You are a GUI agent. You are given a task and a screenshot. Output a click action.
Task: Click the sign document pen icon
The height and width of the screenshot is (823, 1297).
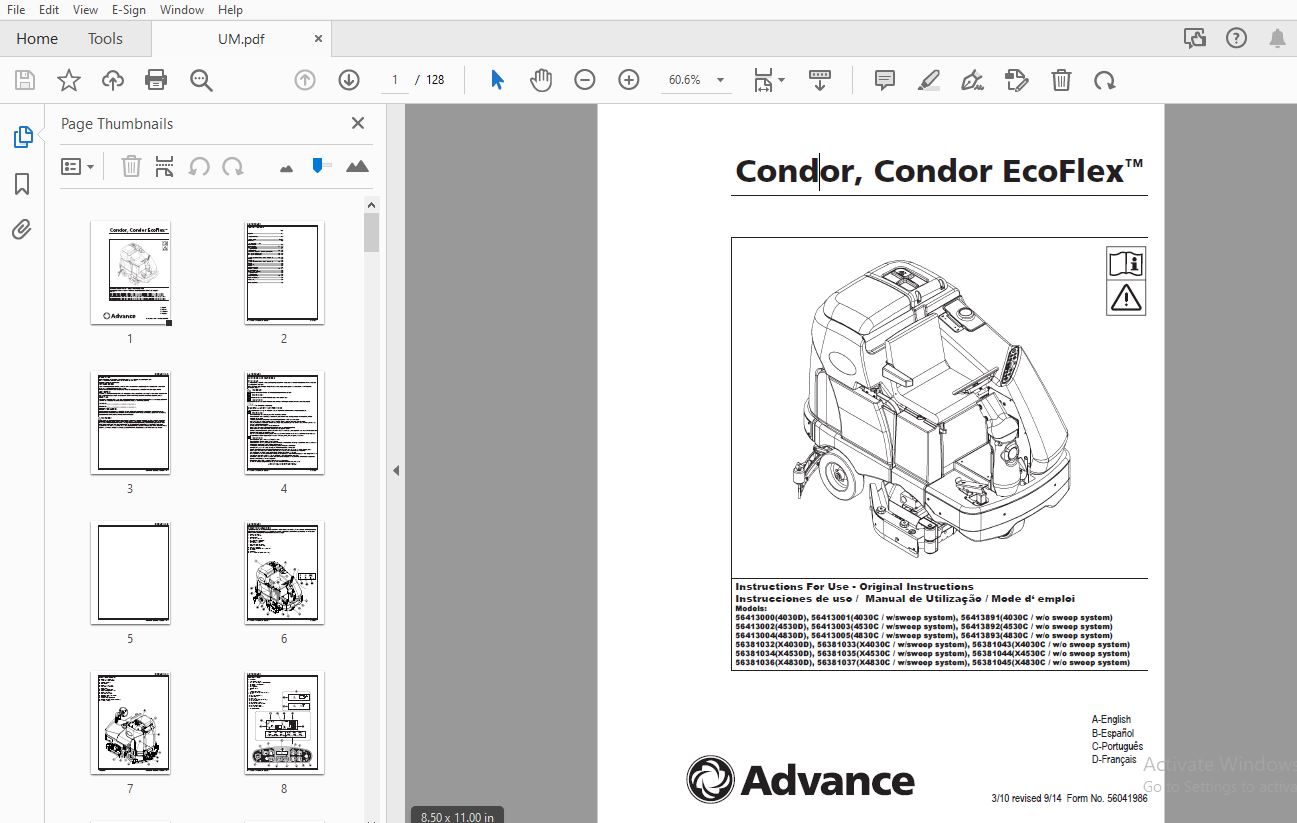tap(972, 80)
